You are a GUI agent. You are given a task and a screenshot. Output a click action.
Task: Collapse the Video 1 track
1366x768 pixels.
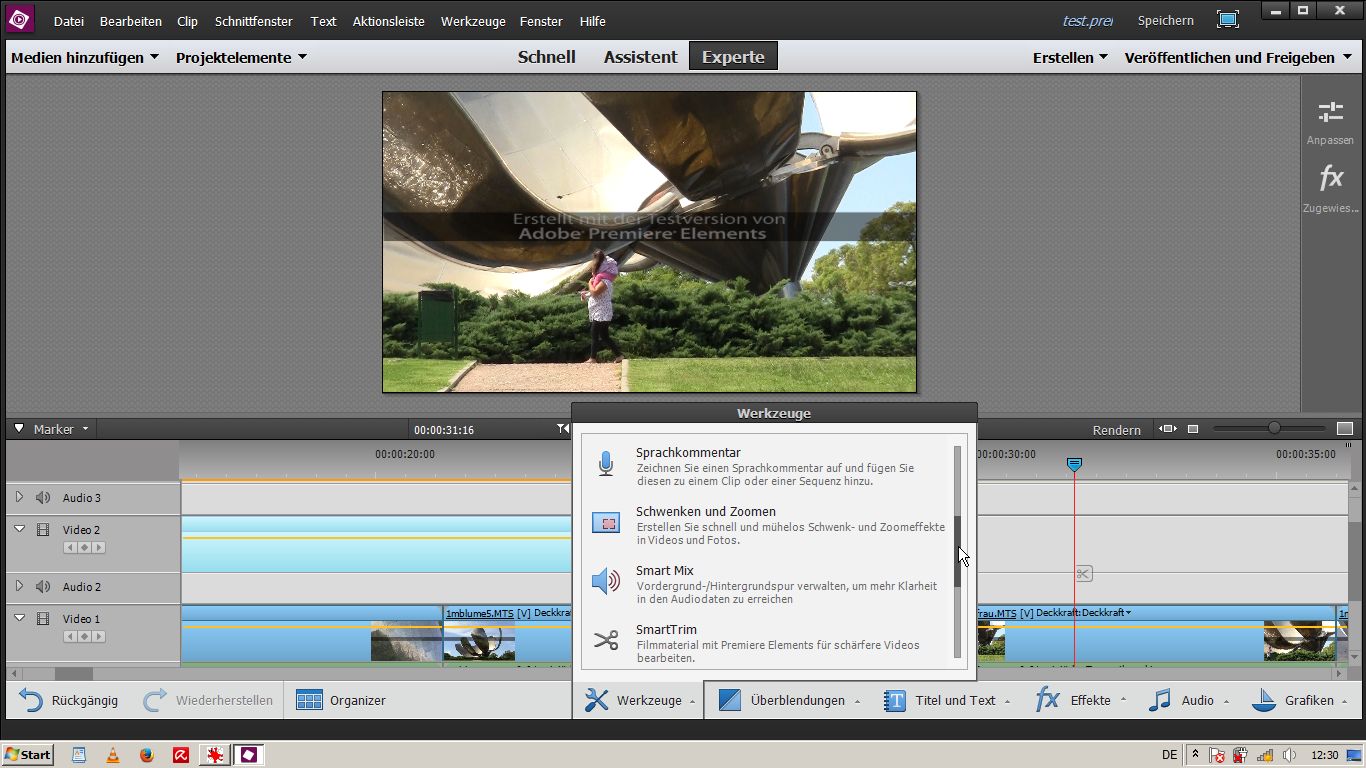point(19,618)
